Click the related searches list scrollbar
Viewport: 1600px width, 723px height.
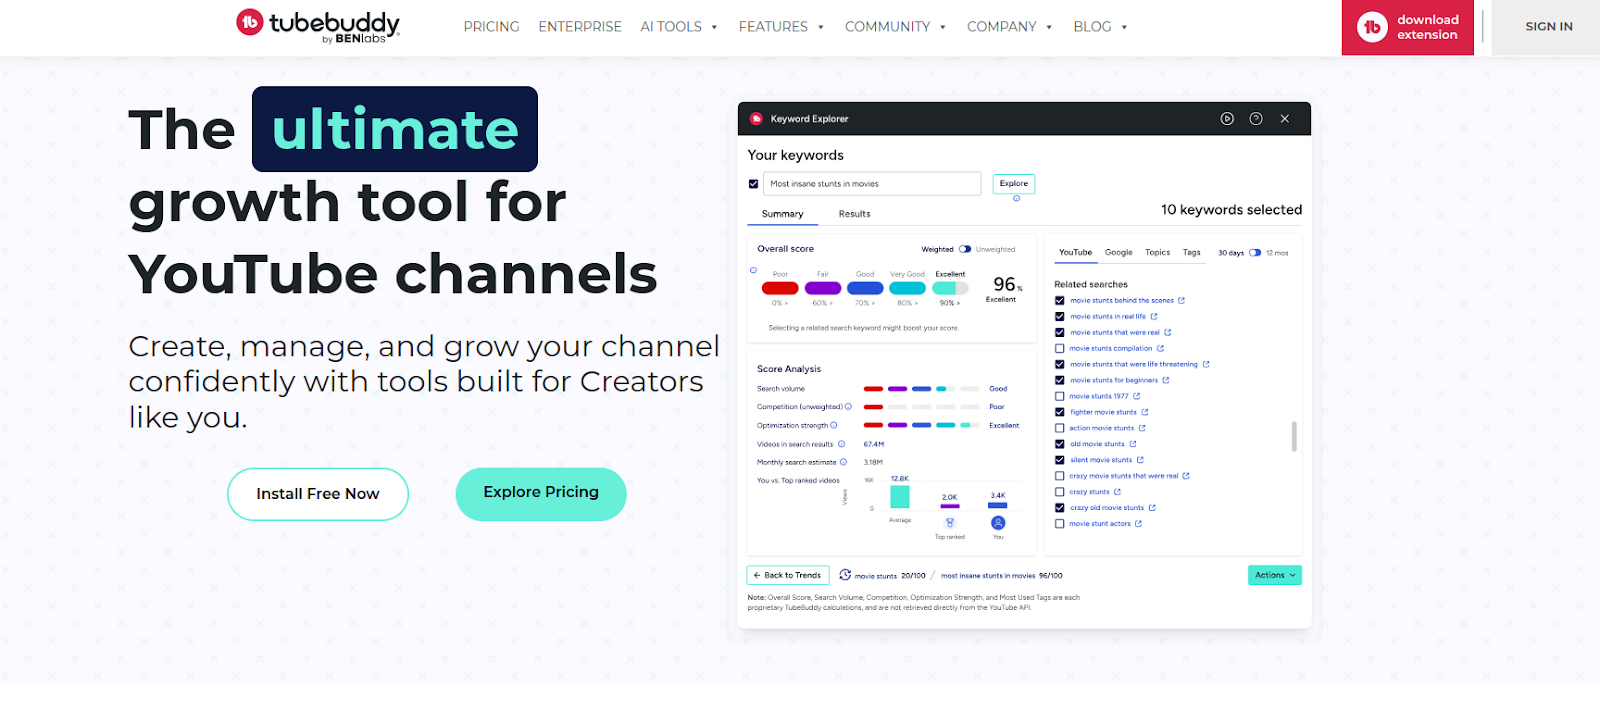1294,436
